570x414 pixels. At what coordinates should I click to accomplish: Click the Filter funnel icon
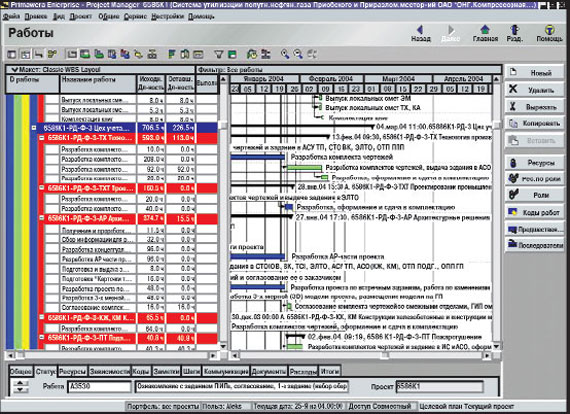pyautogui.click(x=218, y=55)
